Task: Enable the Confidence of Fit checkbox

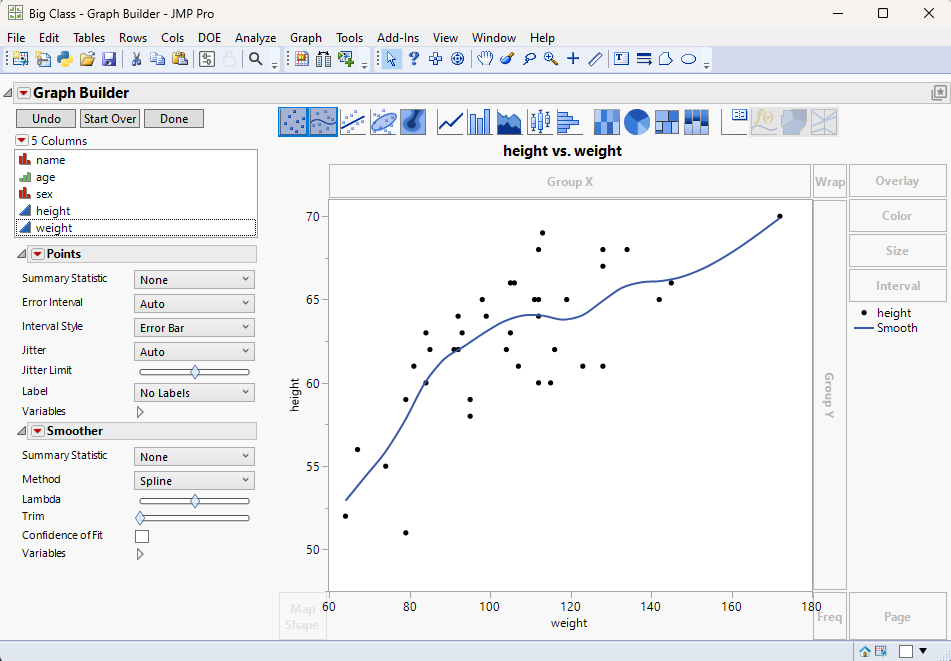Action: 142,536
